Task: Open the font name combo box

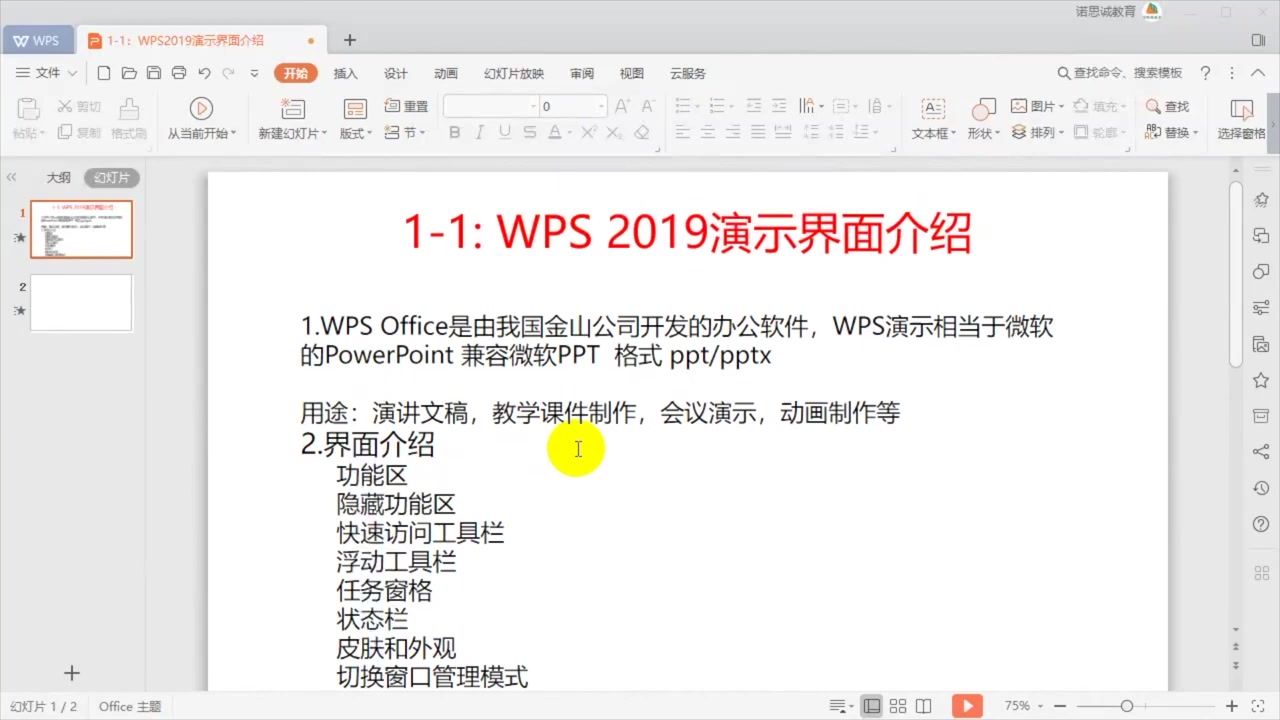Action: (x=490, y=106)
